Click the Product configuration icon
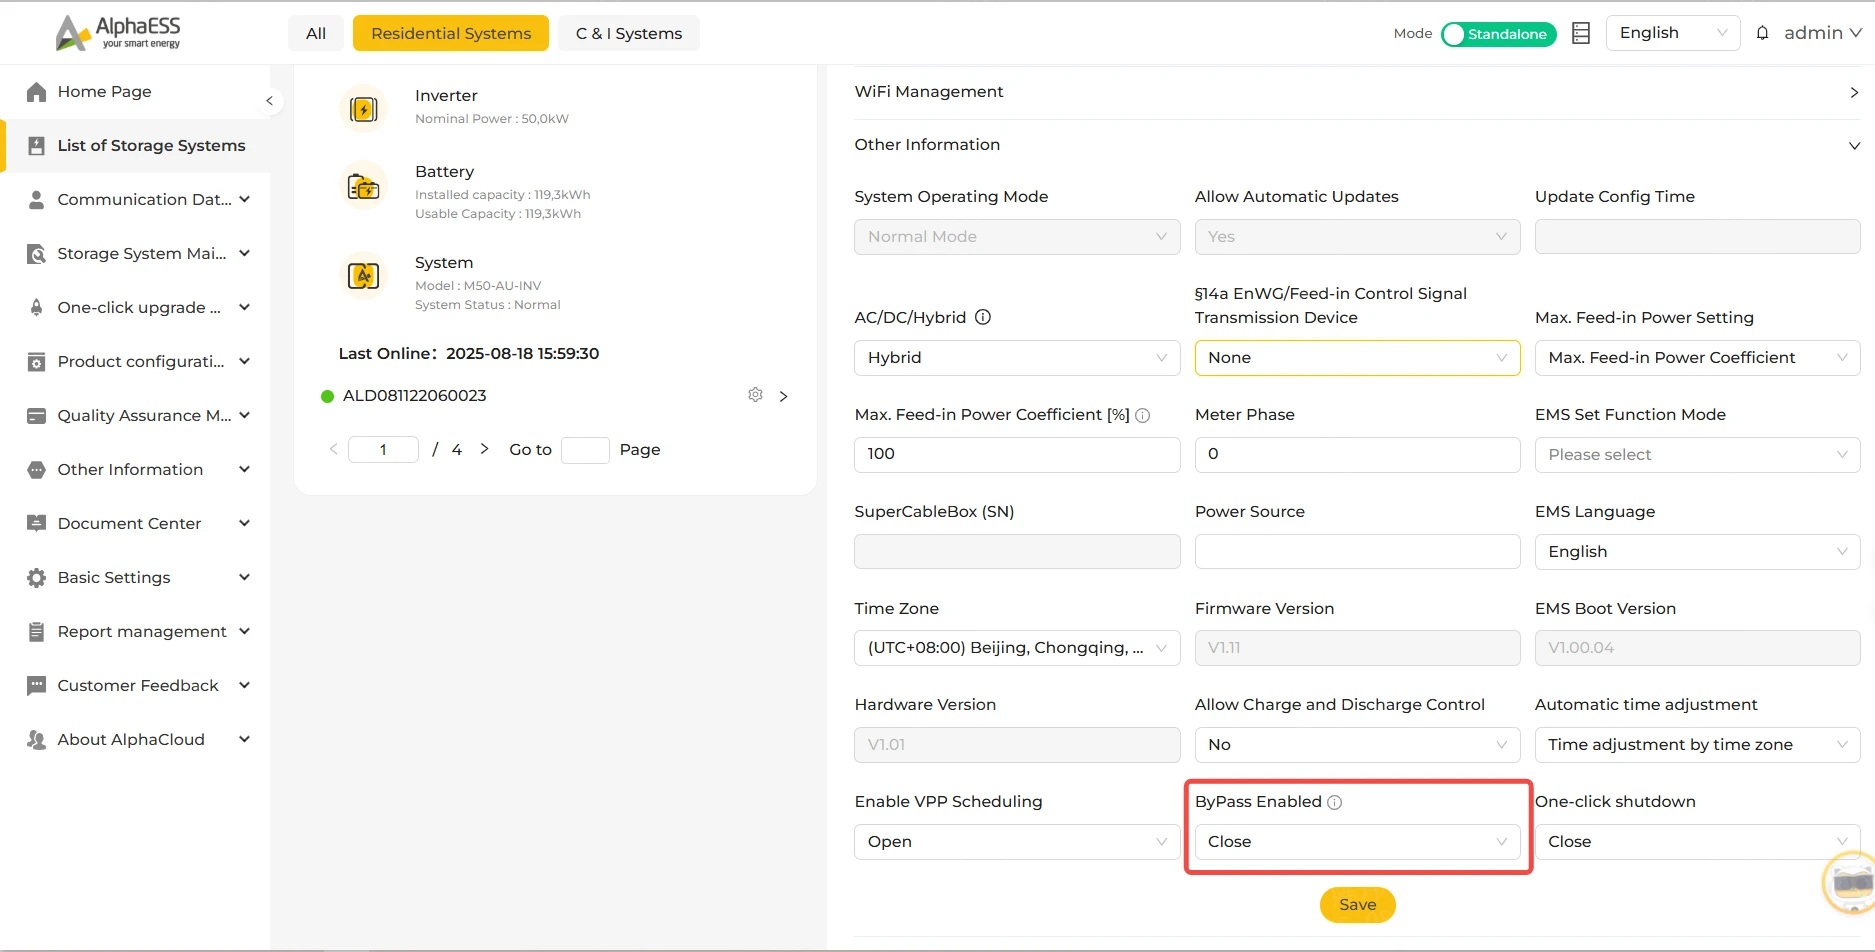1875x952 pixels. point(37,362)
